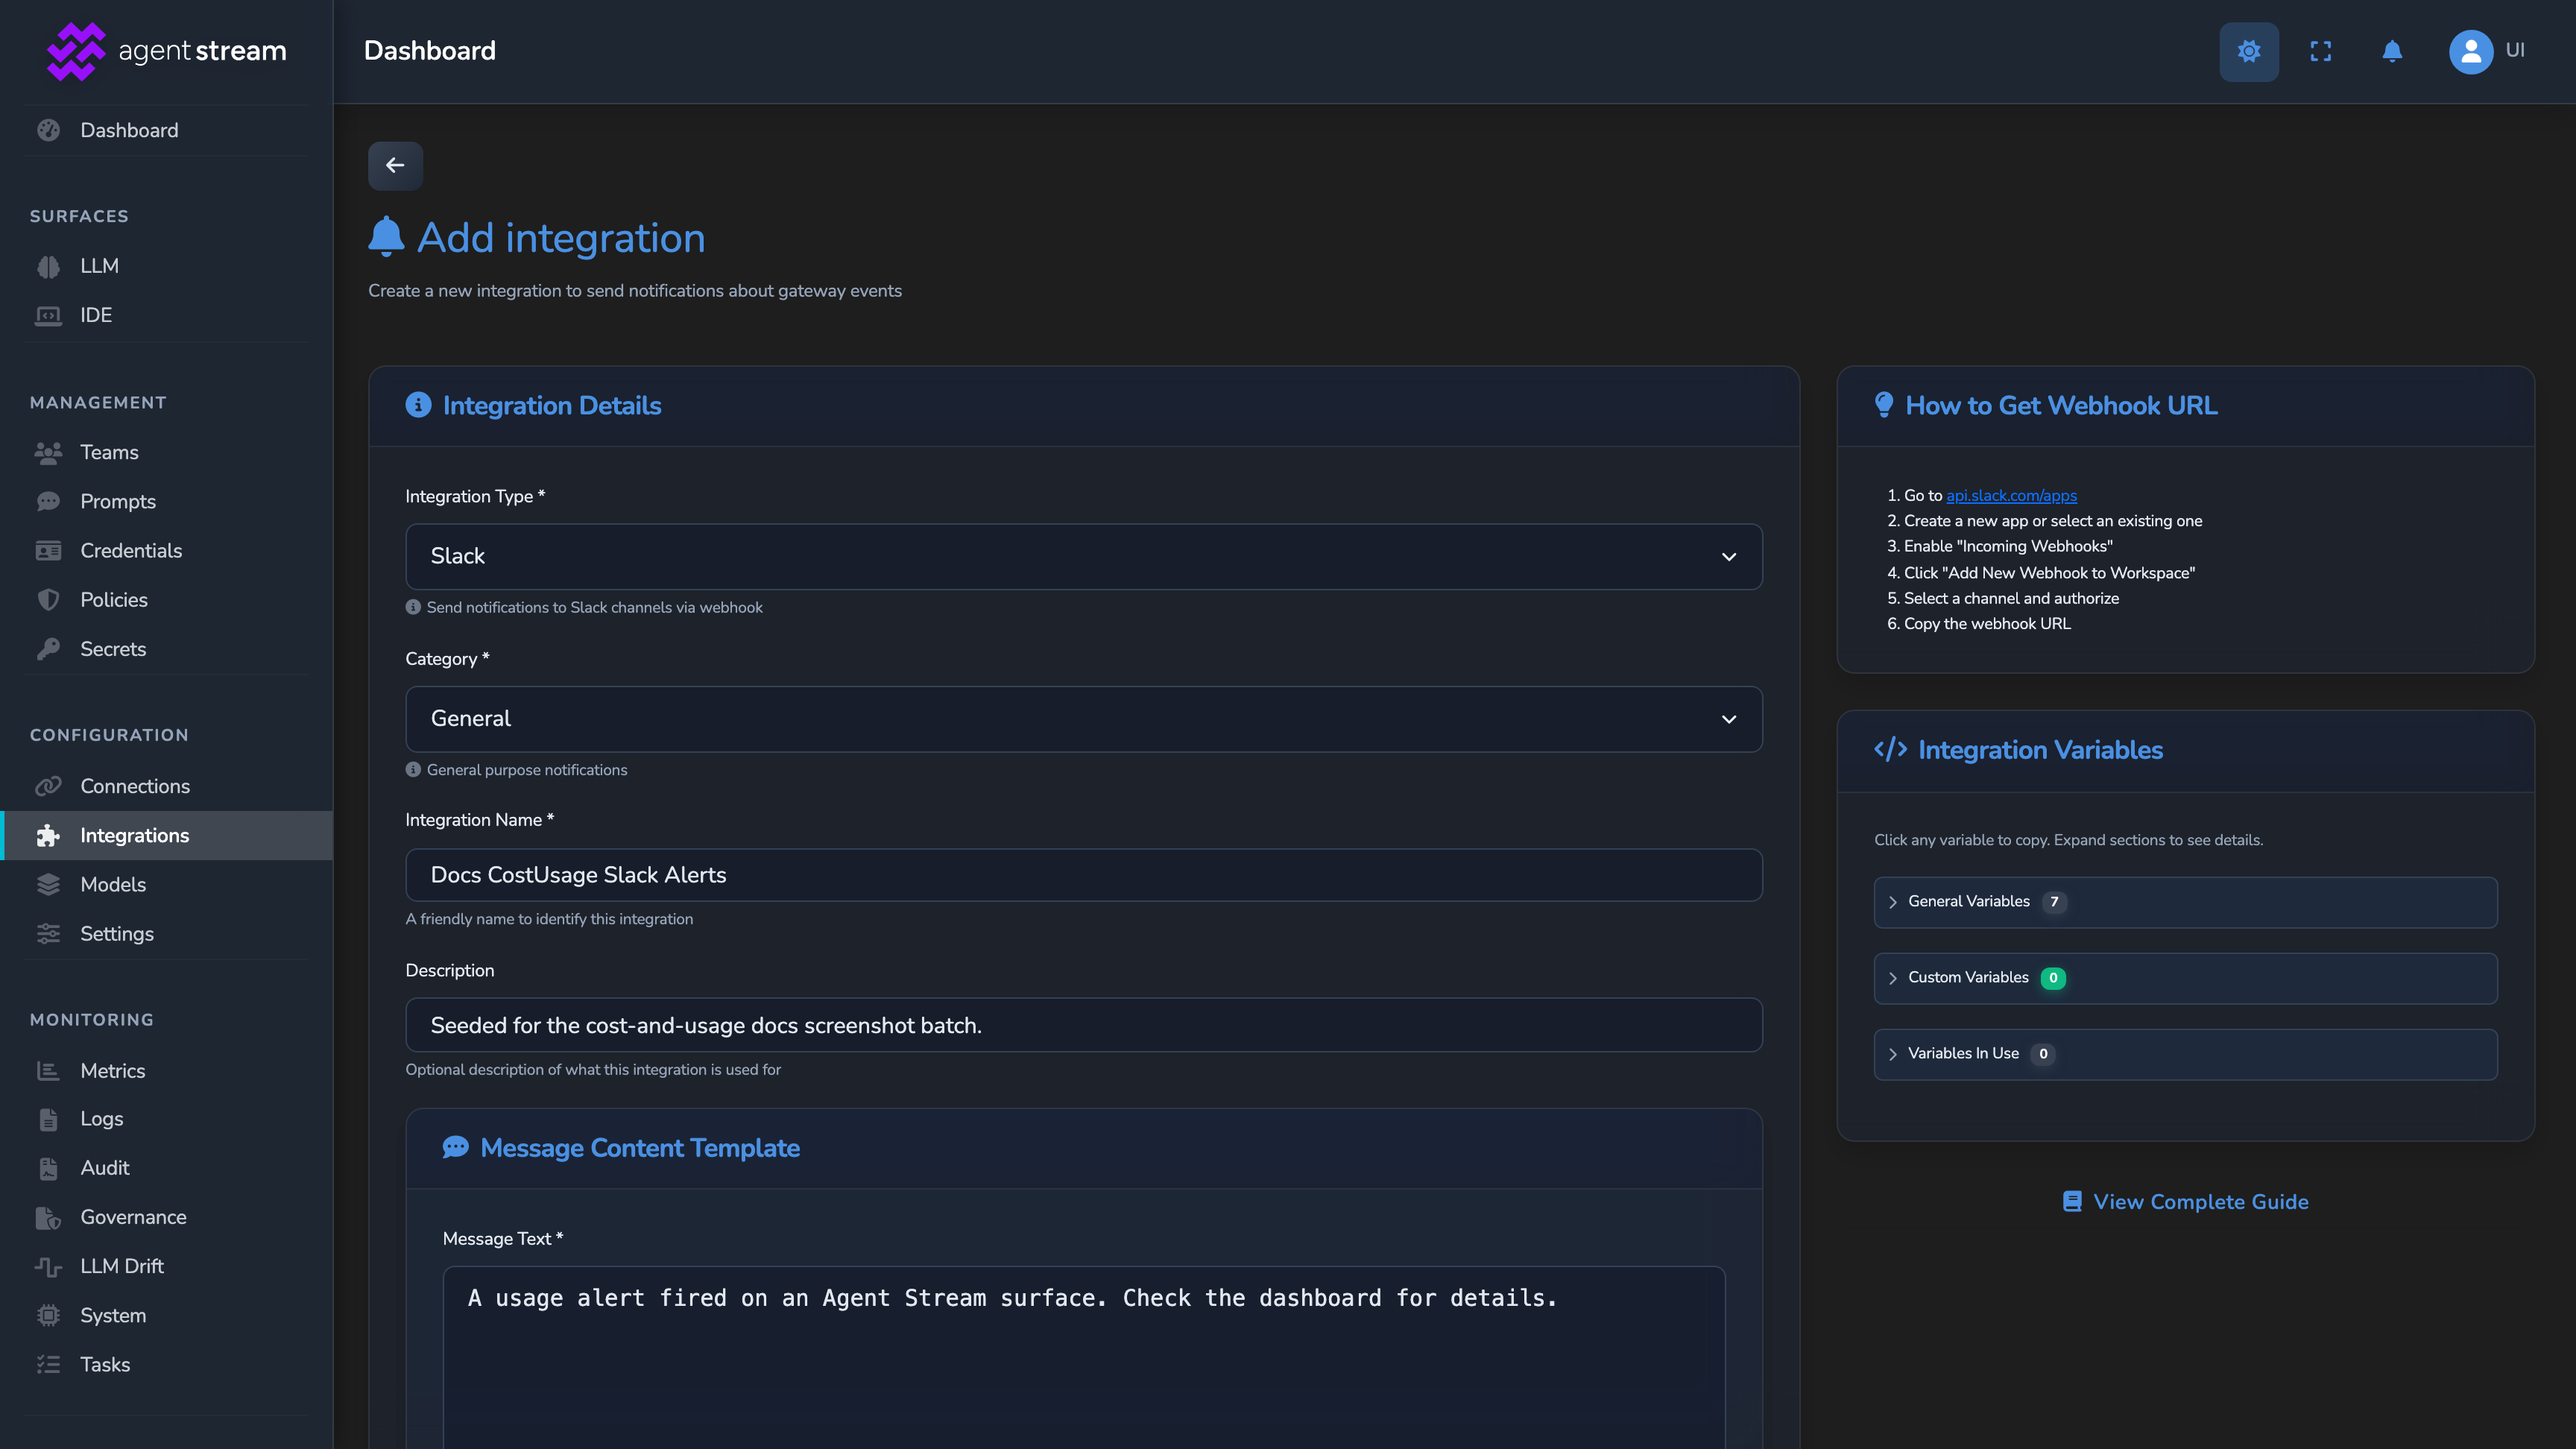
Task: Open the Category General dropdown
Action: [x=1083, y=719]
